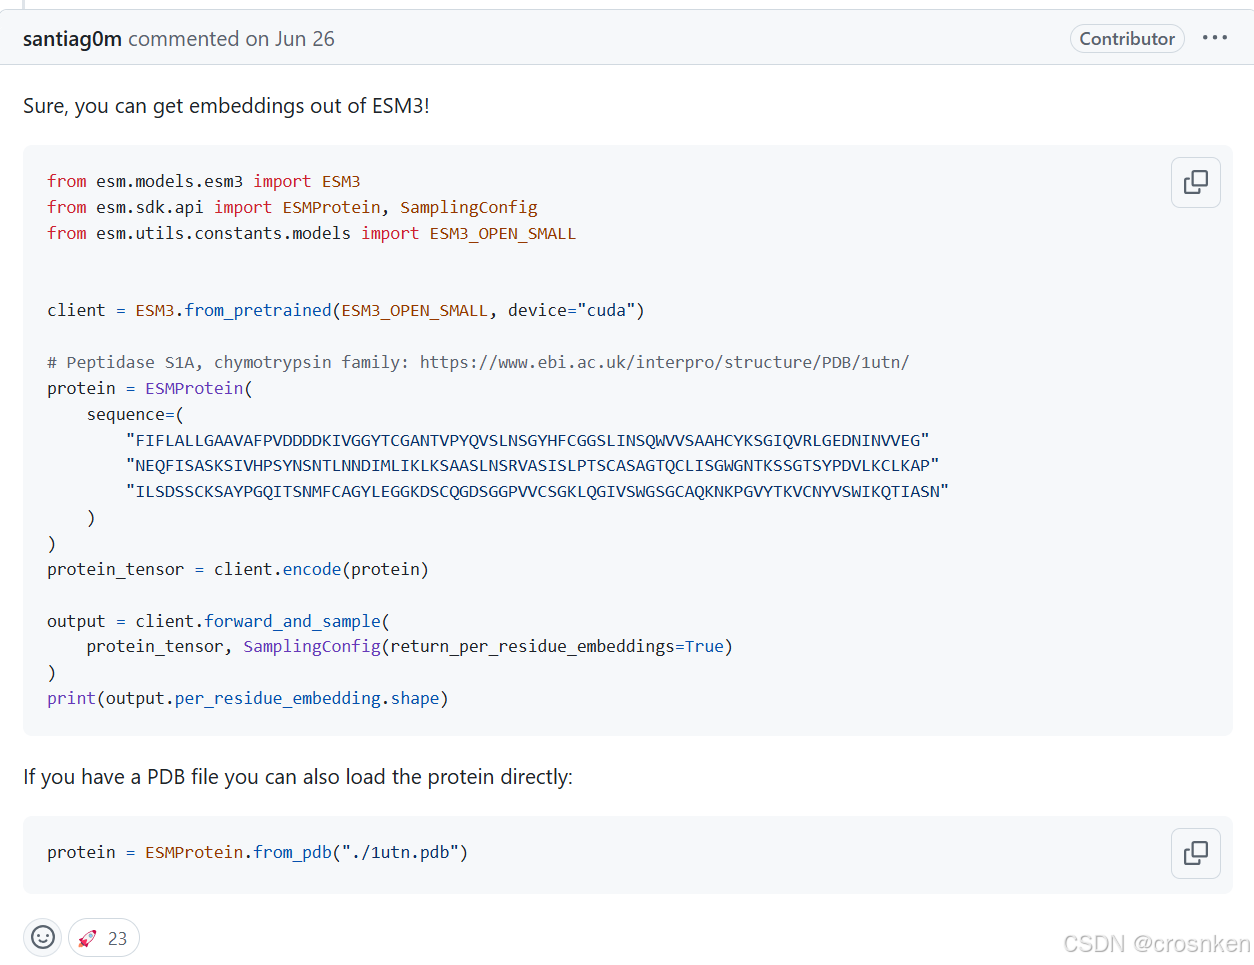Click the print(output.per_residue_embedding.shape) line
Screen dimensions: 1254x965
247,698
